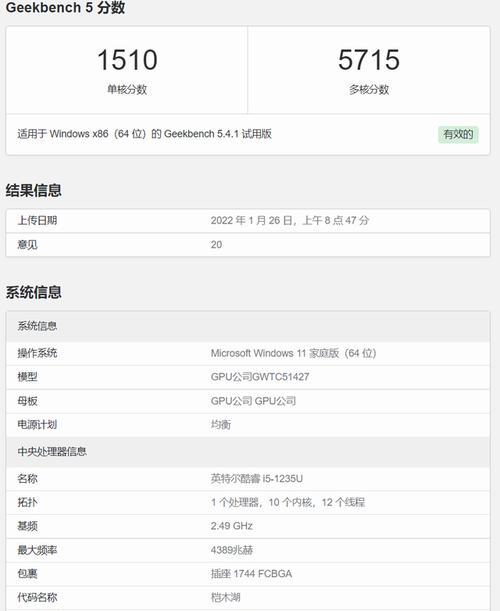Select the Geekbench 5 分数 heading

click(65, 7)
